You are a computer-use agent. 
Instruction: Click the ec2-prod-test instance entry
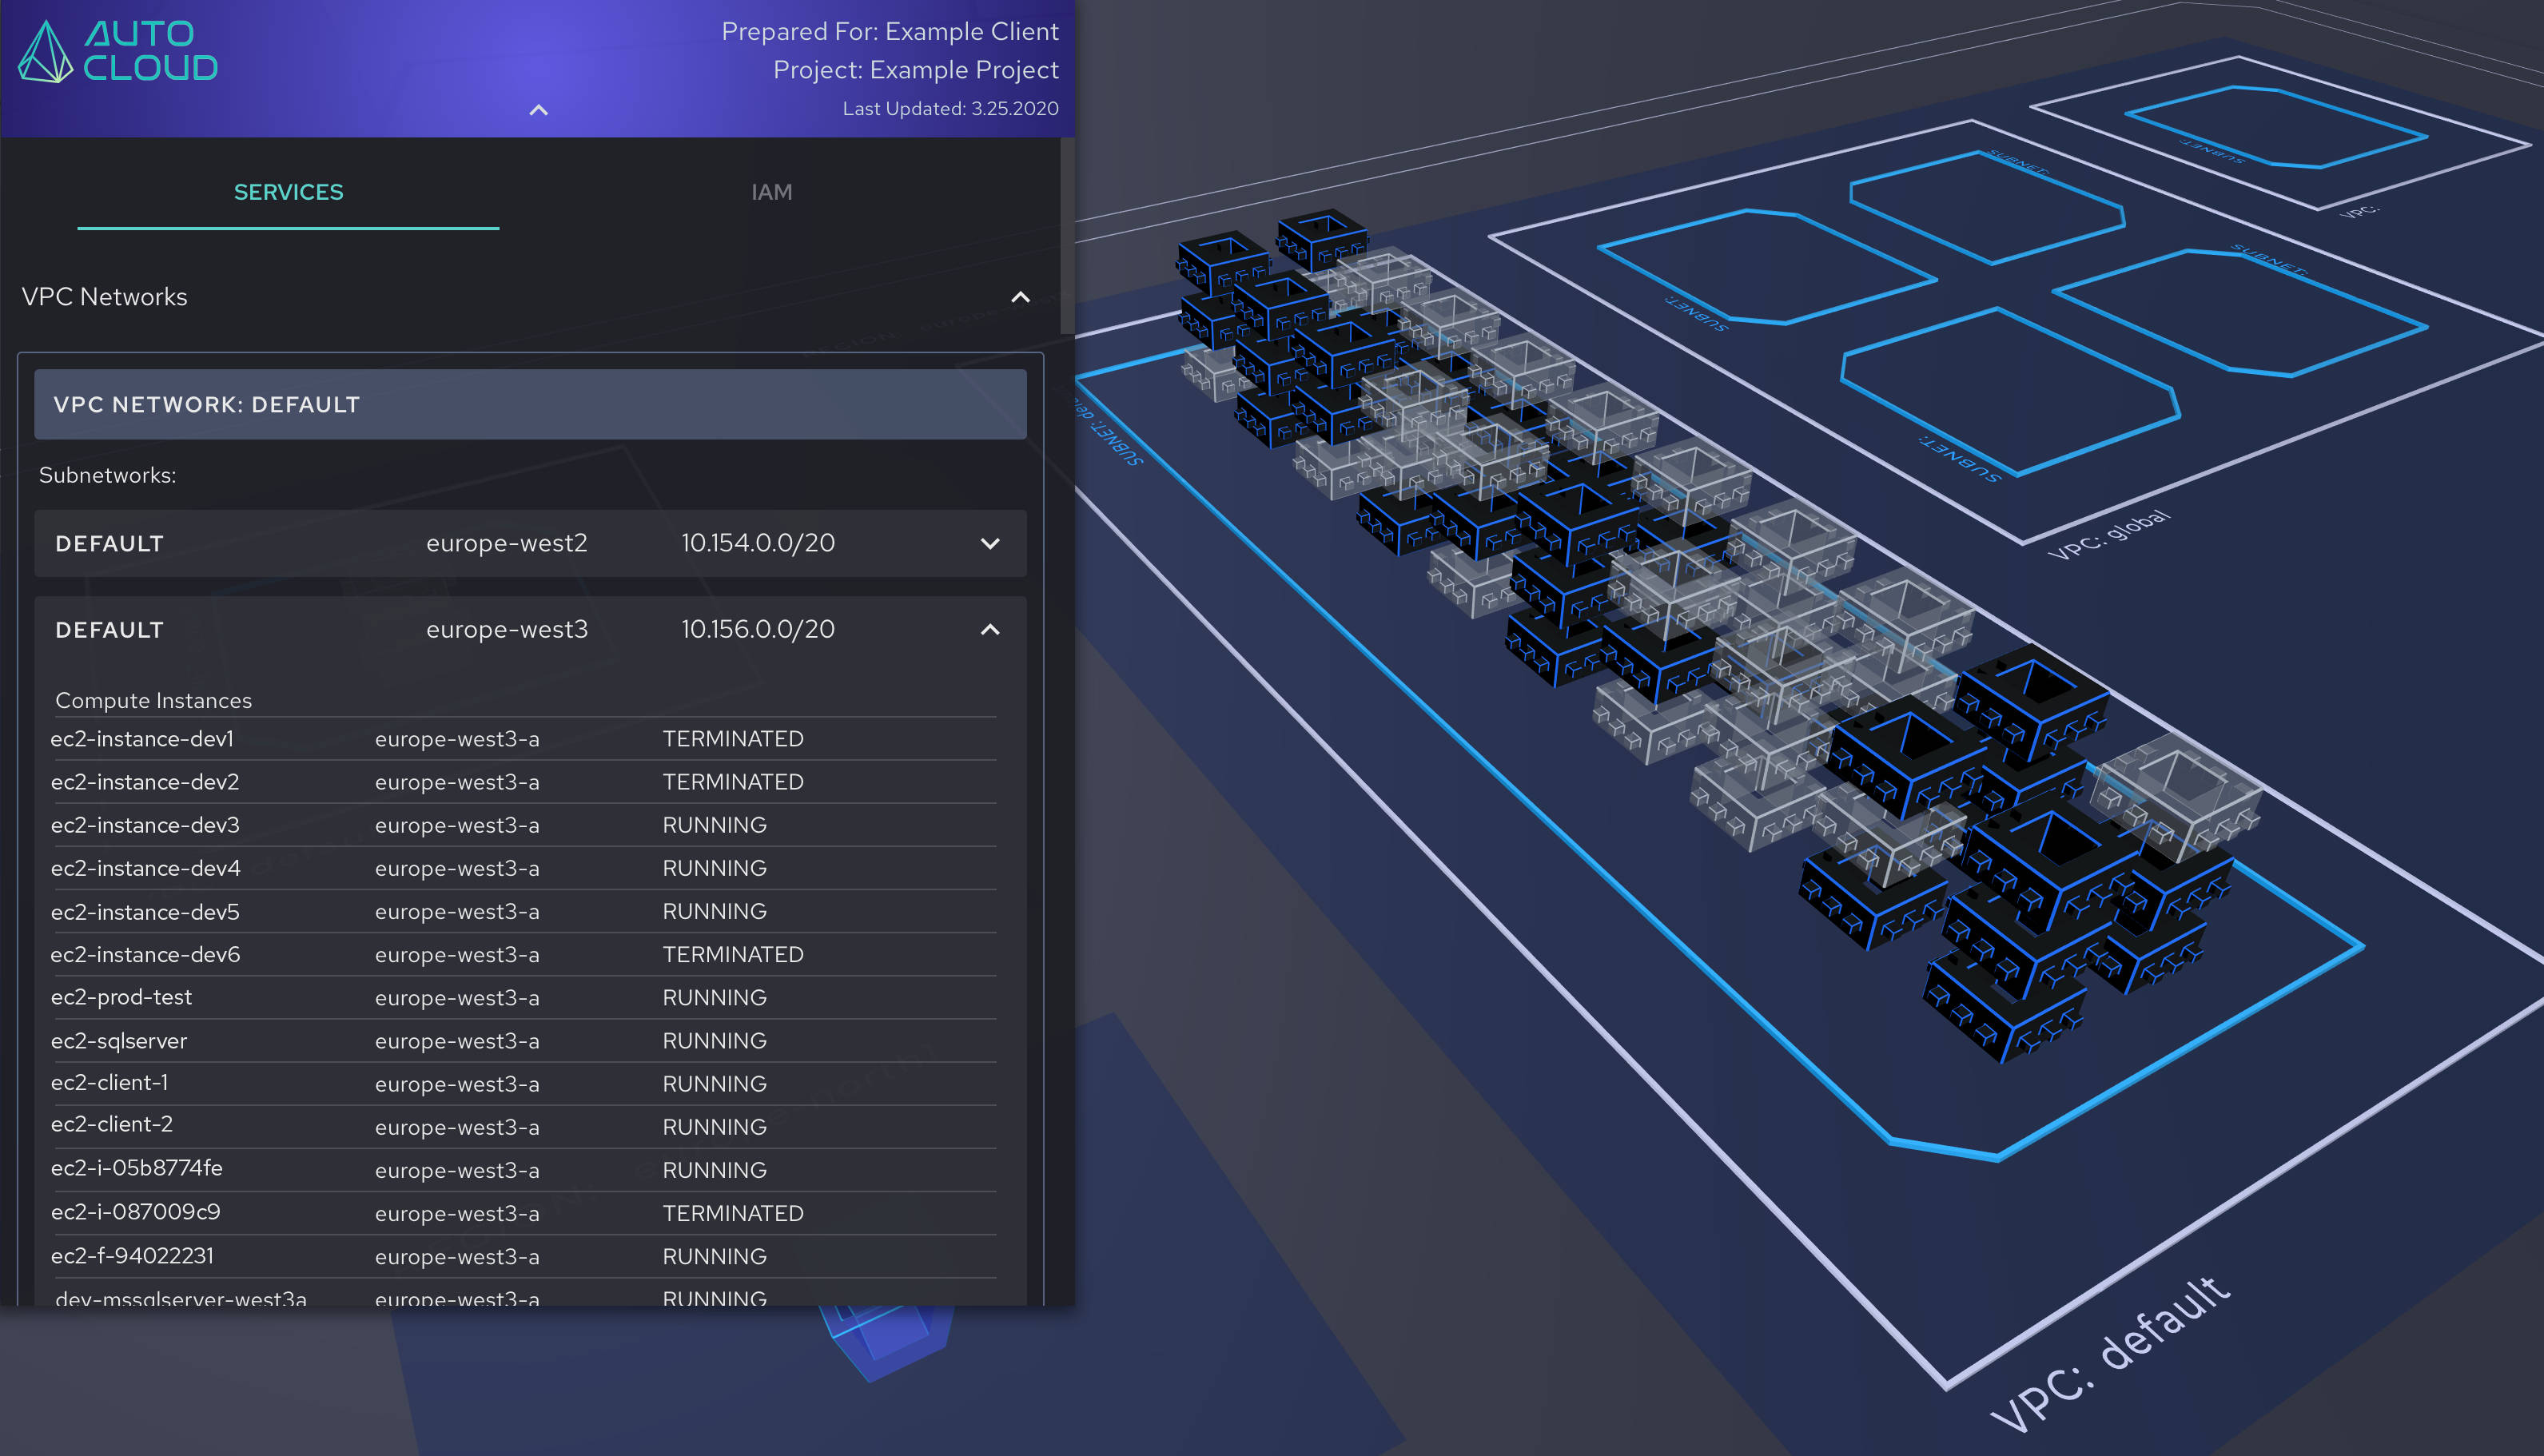(121, 997)
